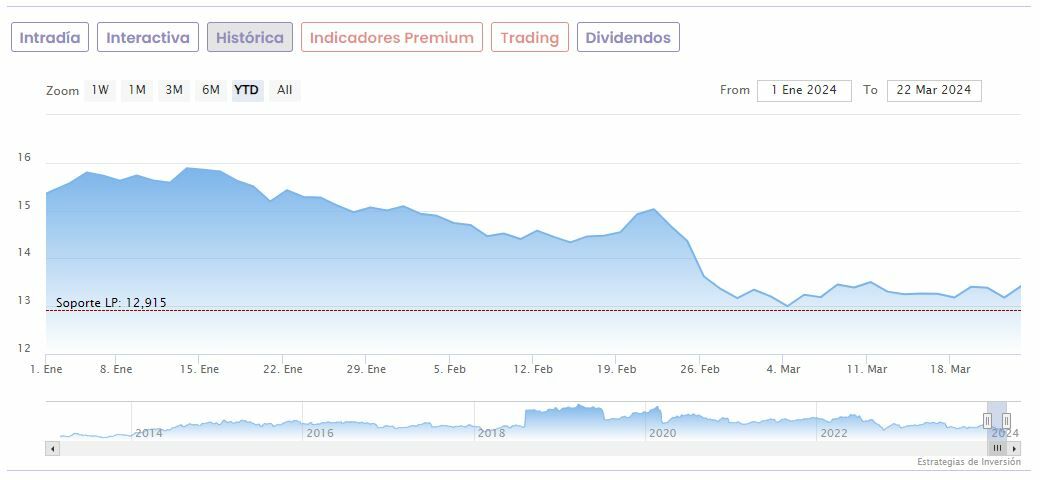Viewport: 1040px width, 480px height.
Task: Switch to the Histórica tab
Action: click(x=250, y=38)
